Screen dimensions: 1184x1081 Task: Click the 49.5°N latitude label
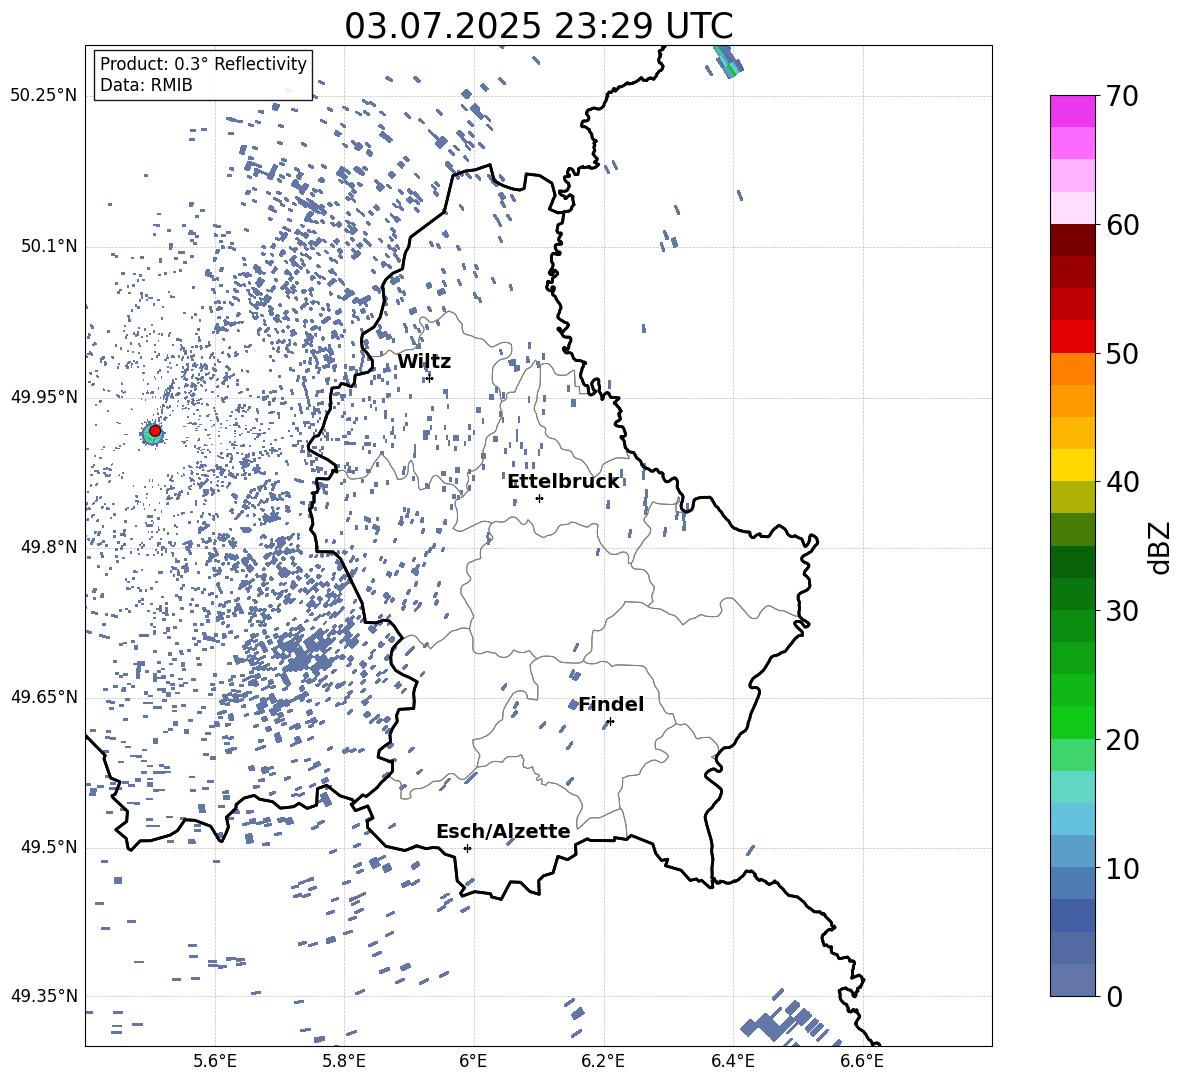[x=48, y=847]
